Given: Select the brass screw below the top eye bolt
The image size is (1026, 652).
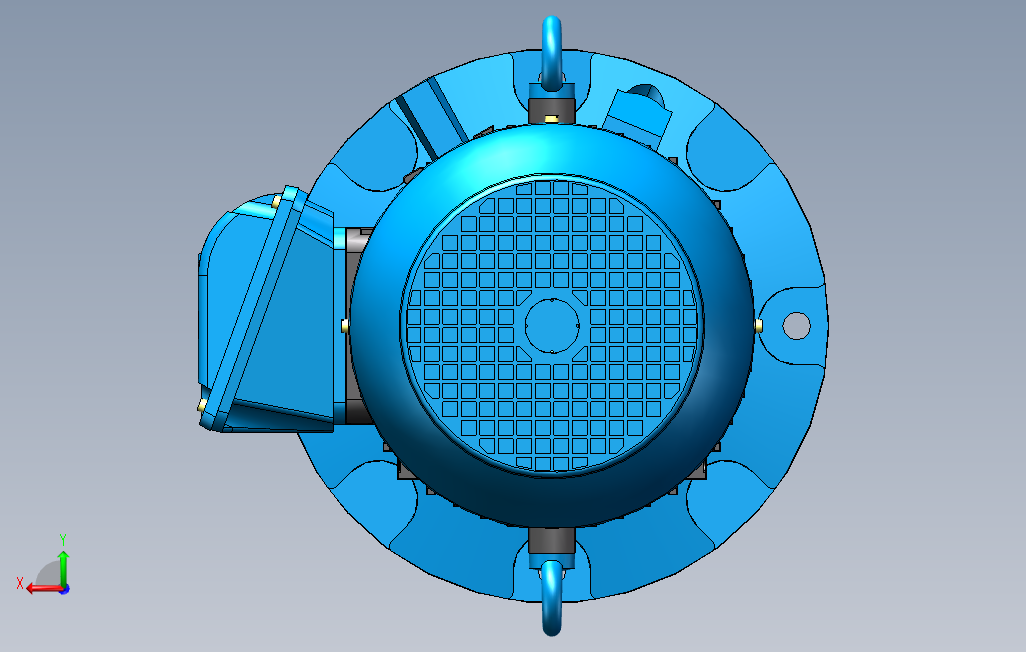Looking at the screenshot, I should (x=552, y=118).
